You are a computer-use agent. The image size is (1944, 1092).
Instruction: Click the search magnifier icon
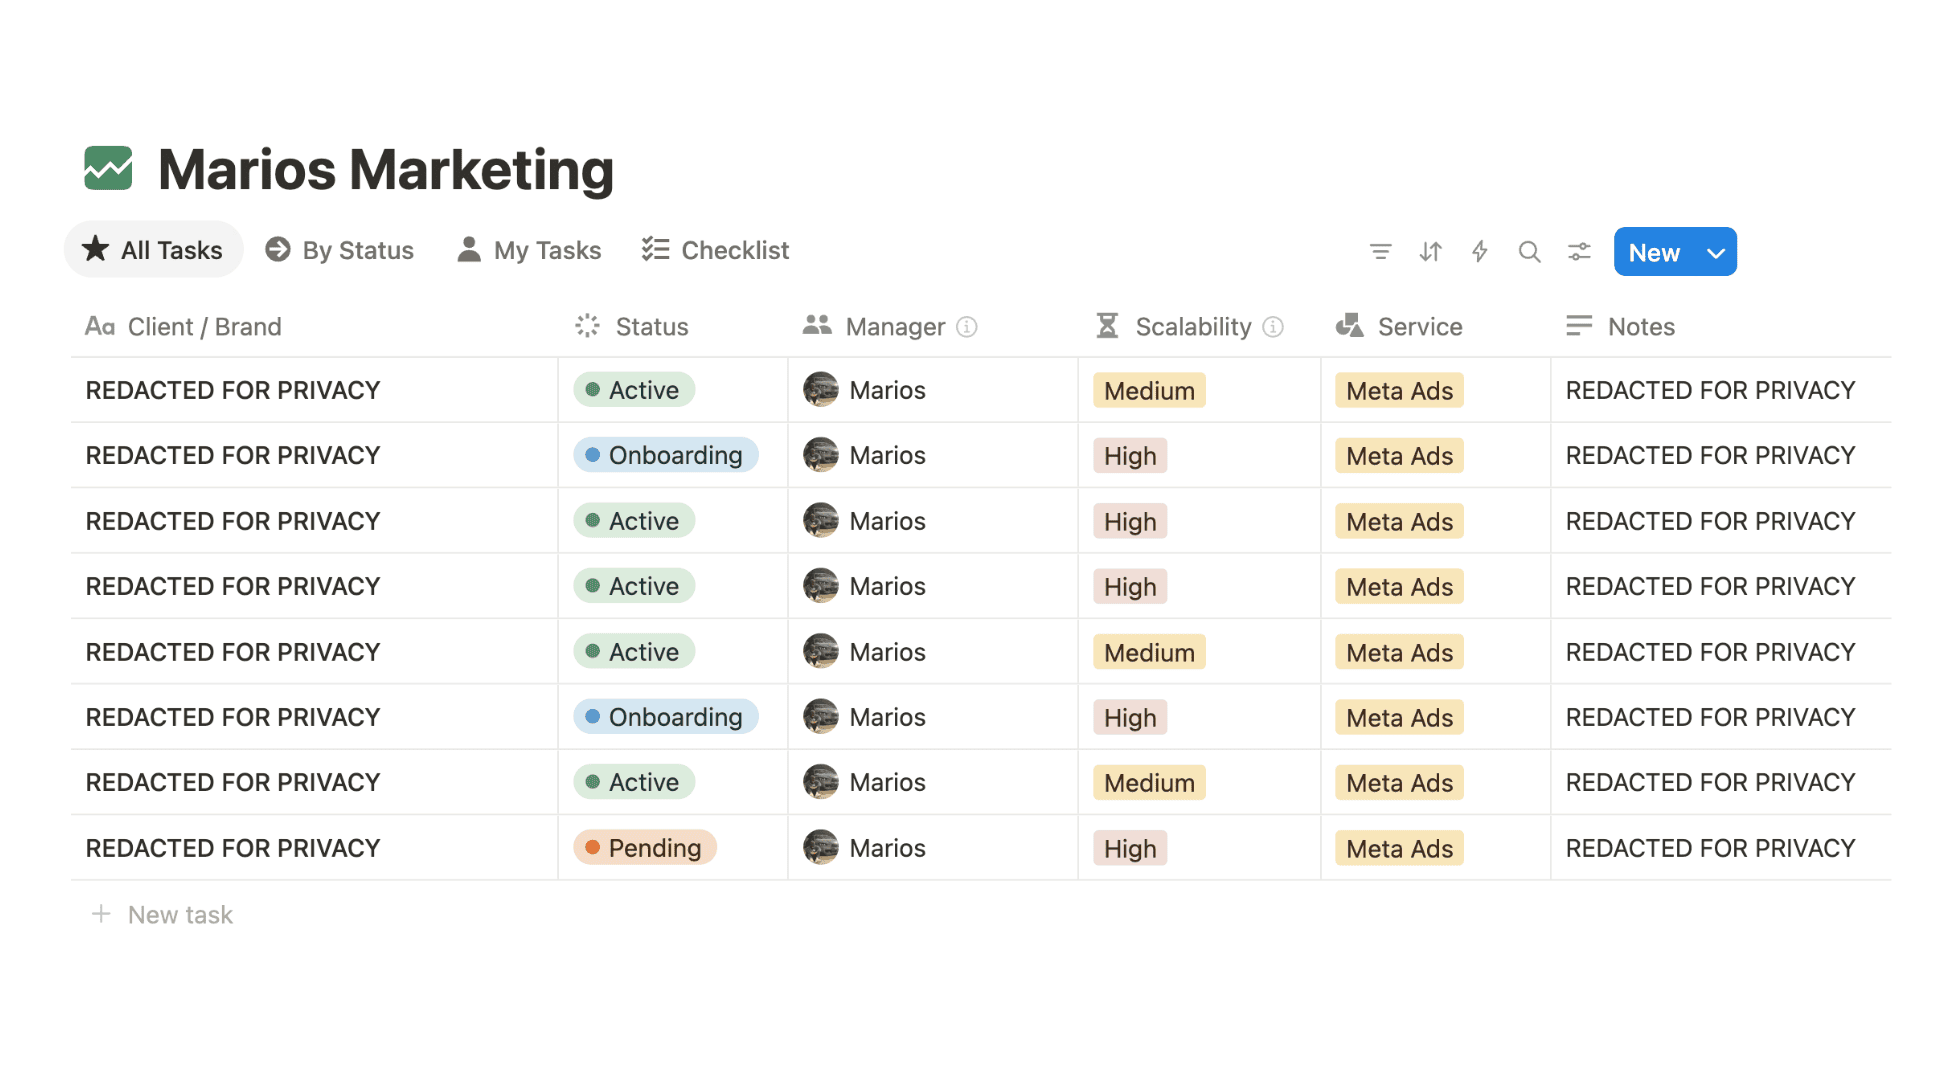coord(1529,251)
